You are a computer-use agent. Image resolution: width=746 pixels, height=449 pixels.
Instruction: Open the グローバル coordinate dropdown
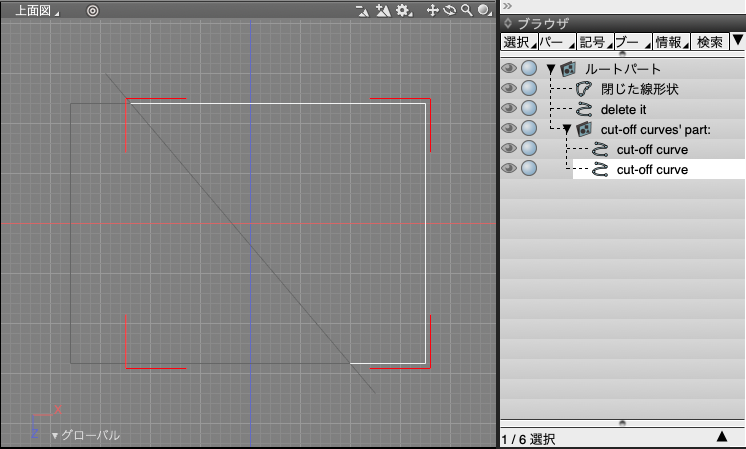click(85, 435)
